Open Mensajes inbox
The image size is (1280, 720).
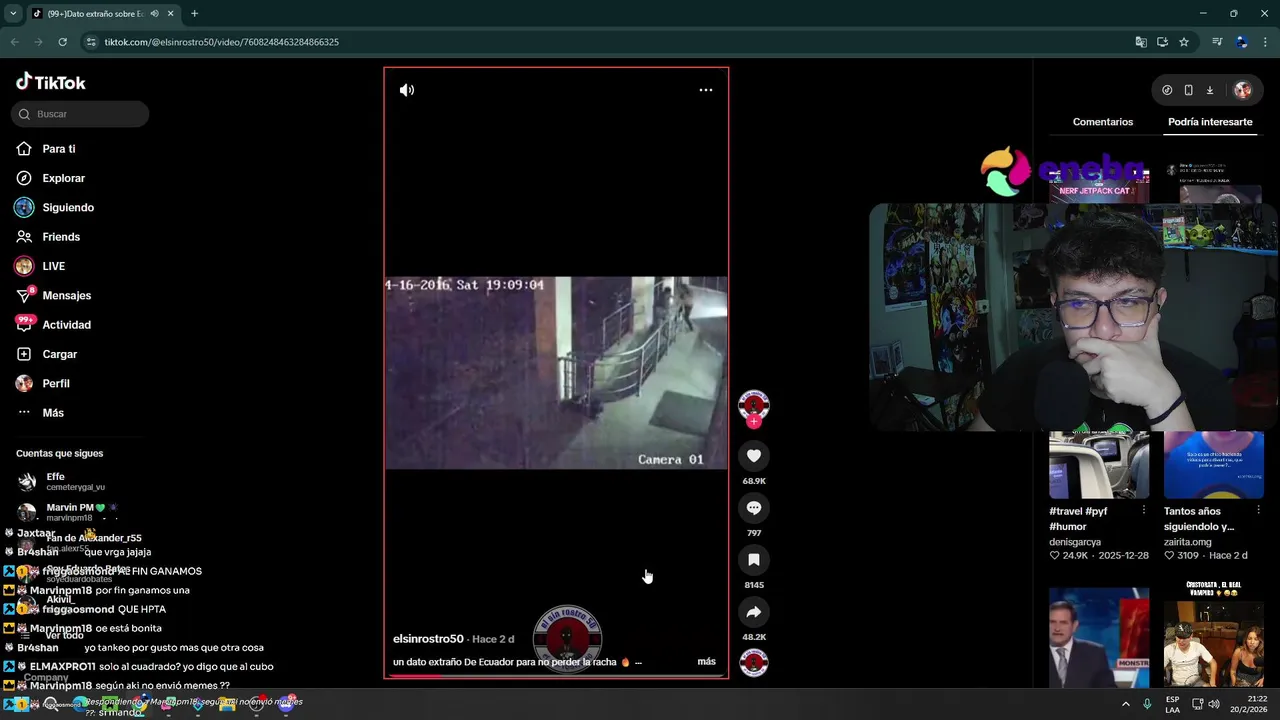[x=66, y=296]
